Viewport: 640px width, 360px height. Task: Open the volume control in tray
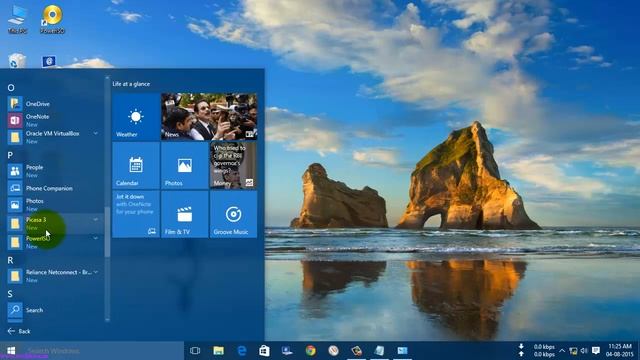[x=584, y=351]
